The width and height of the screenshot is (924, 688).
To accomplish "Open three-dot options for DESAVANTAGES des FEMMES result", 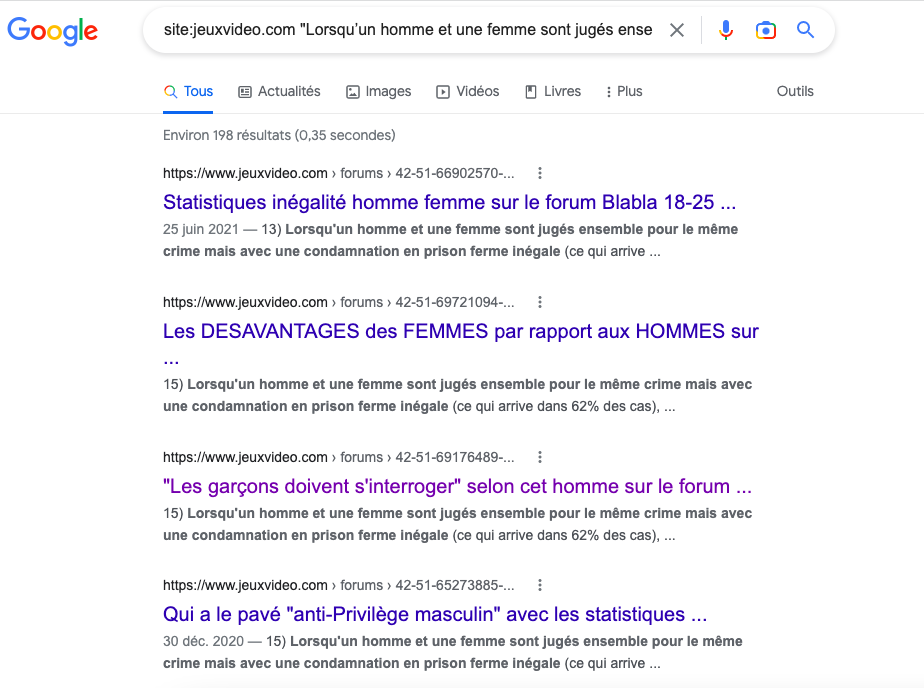I will pyautogui.click(x=540, y=302).
